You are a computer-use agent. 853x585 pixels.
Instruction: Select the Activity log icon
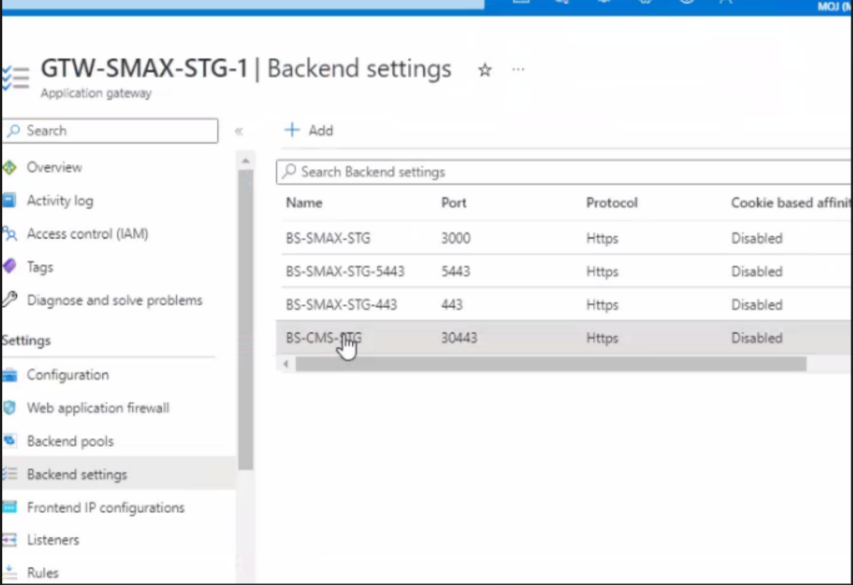(x=11, y=200)
